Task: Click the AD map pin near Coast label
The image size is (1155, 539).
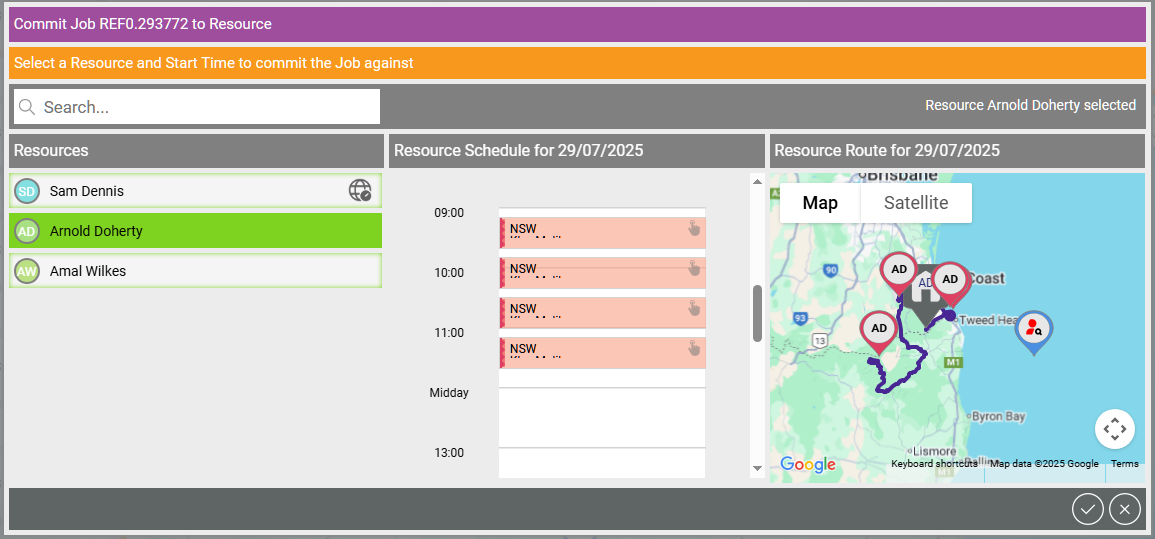Action: [950, 282]
